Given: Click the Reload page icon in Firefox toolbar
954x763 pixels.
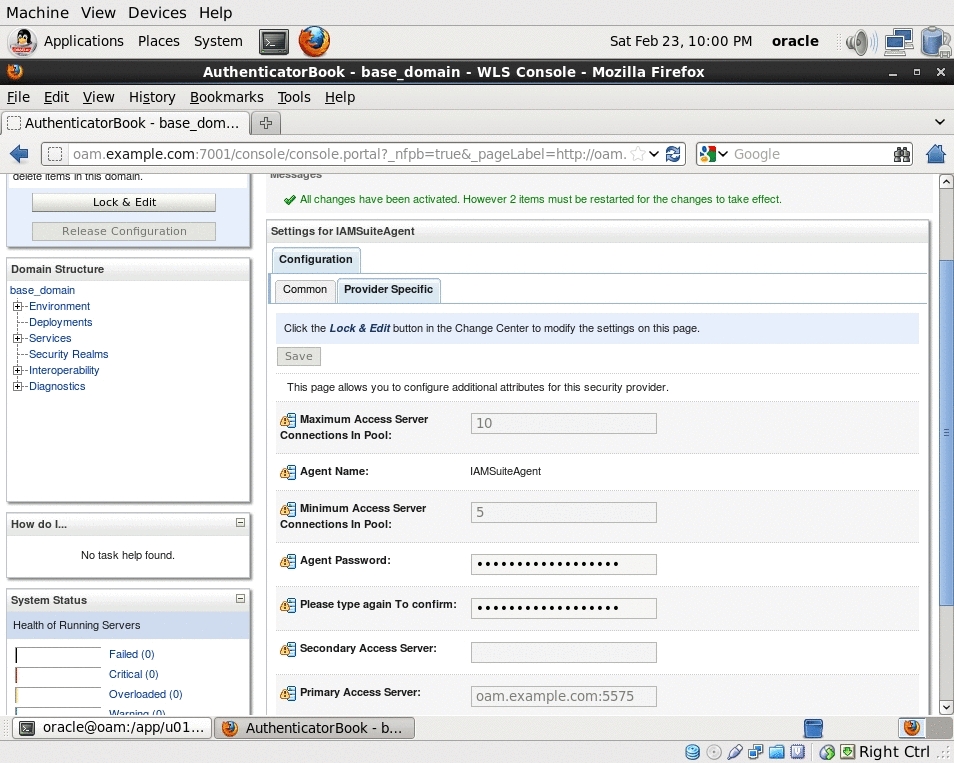Looking at the screenshot, I should point(672,154).
